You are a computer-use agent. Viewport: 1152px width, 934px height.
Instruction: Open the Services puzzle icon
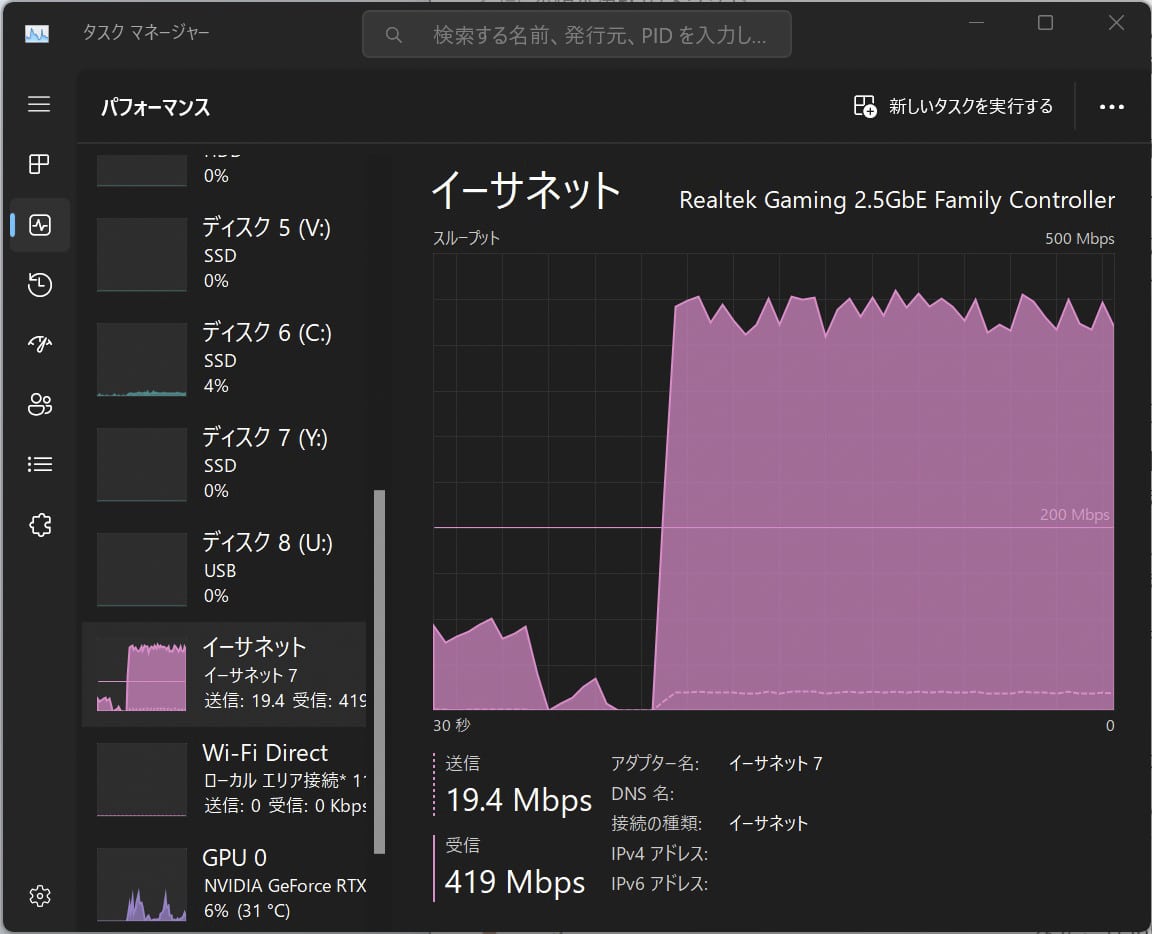tap(40, 525)
